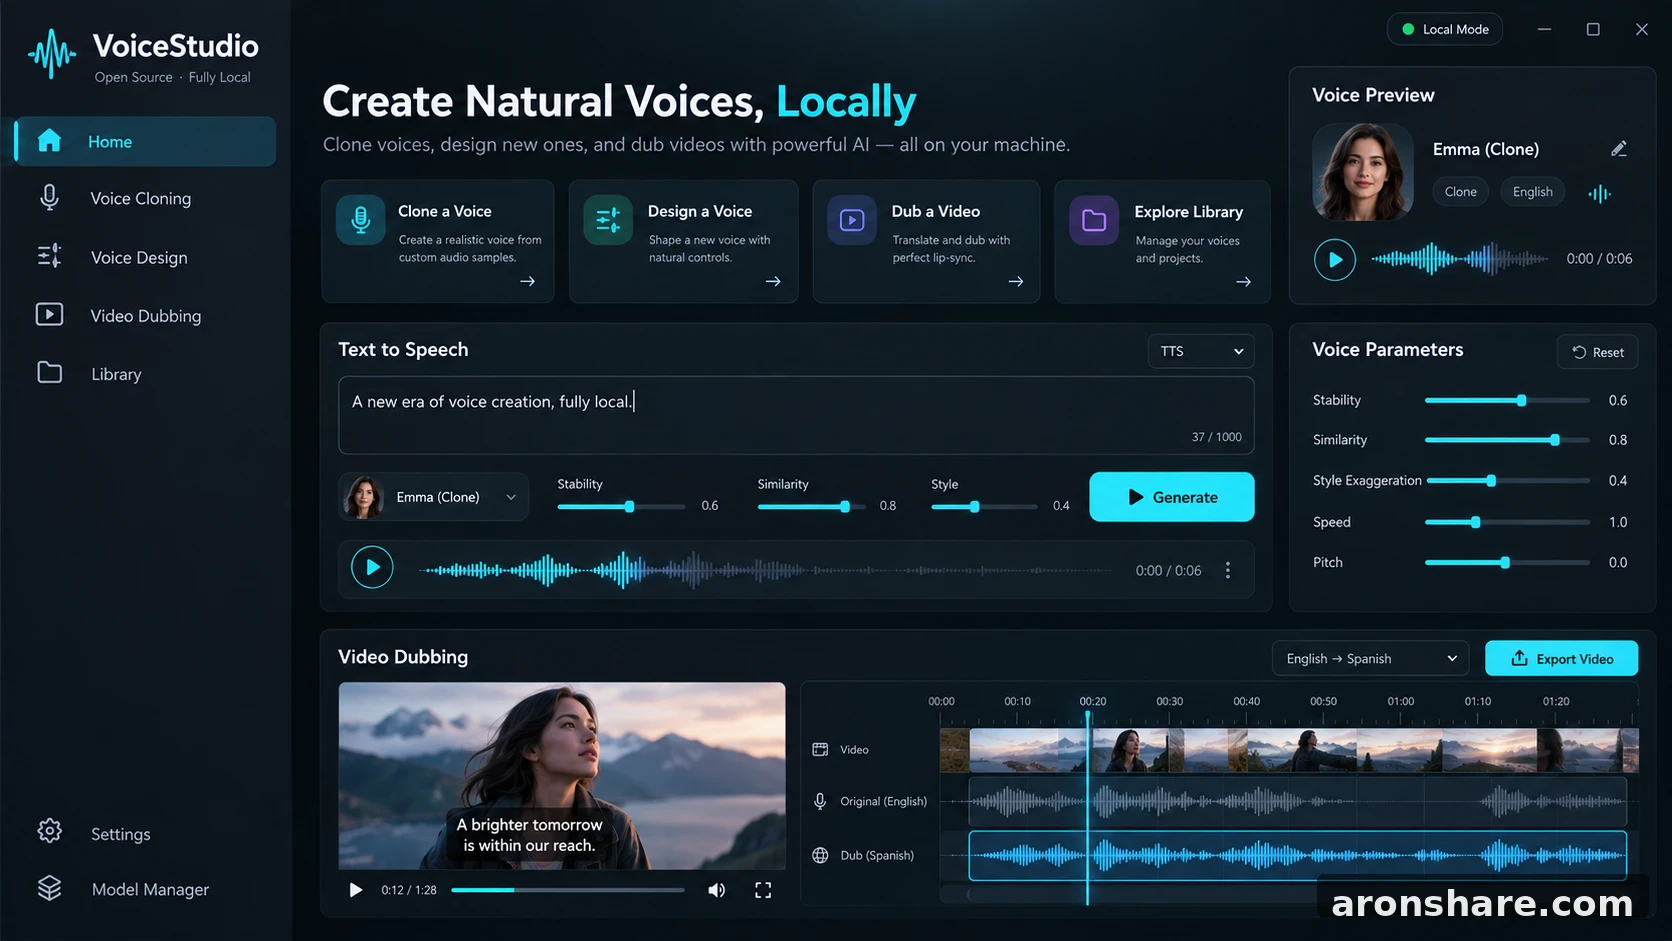Click the Settings gear icon

click(49, 831)
